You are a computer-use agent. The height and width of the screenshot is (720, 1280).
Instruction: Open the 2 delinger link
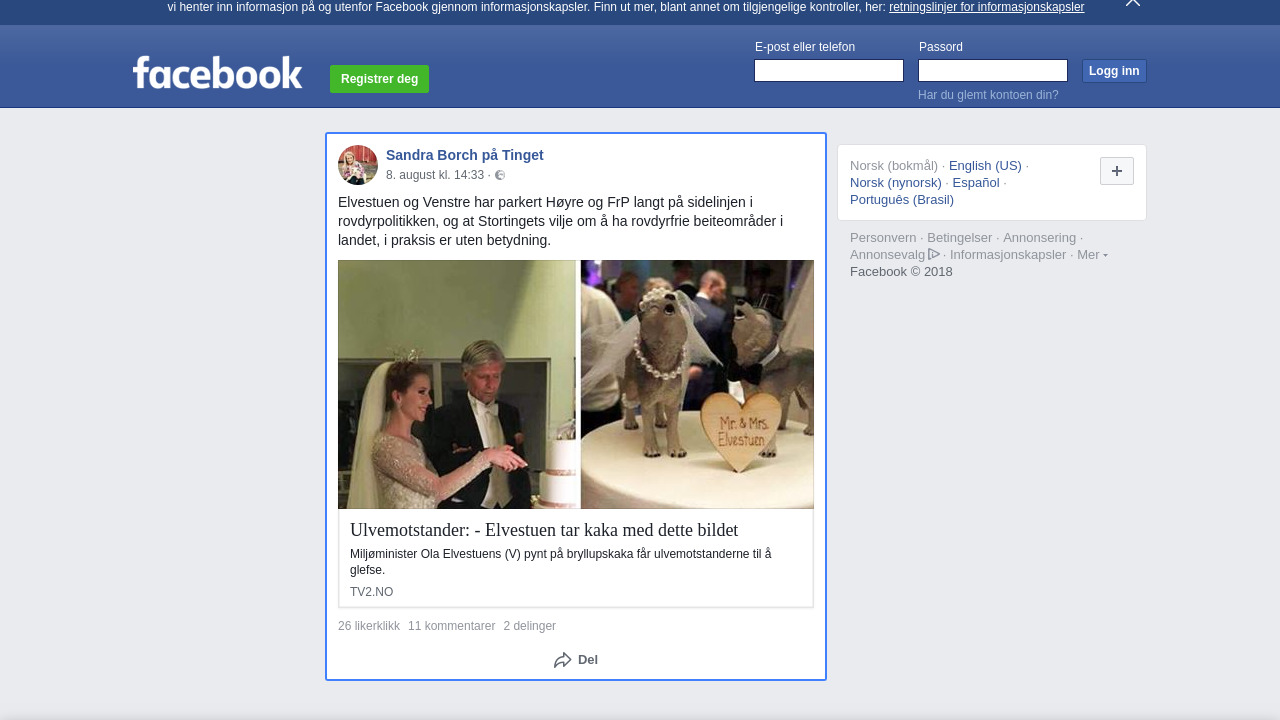point(529,626)
